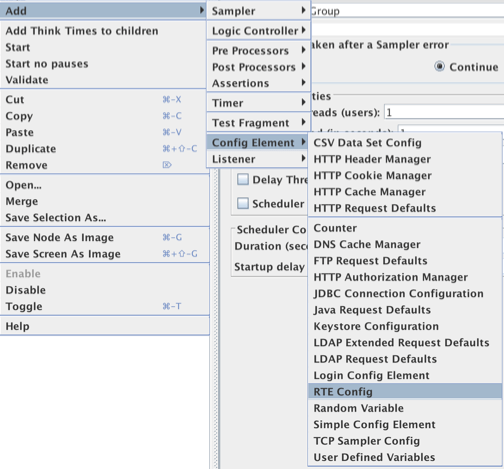Add Counter config element
The width and height of the screenshot is (504, 469).
click(x=405, y=228)
